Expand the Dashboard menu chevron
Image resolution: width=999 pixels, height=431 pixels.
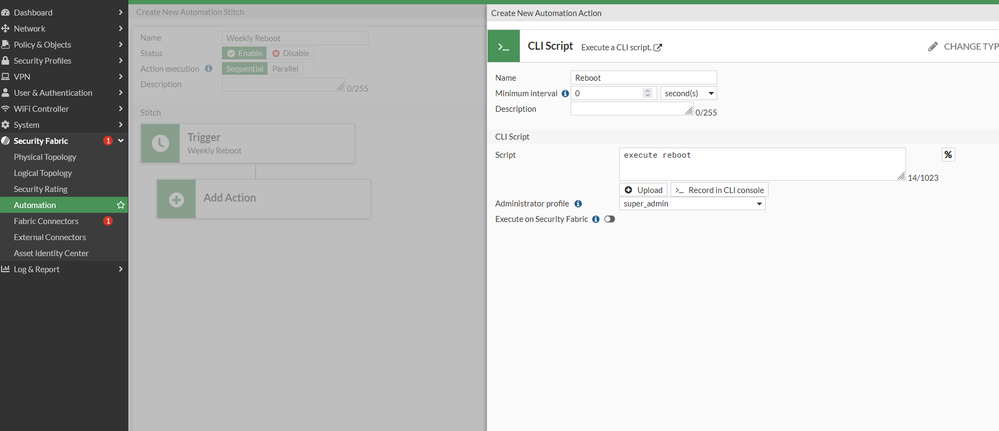(120, 12)
